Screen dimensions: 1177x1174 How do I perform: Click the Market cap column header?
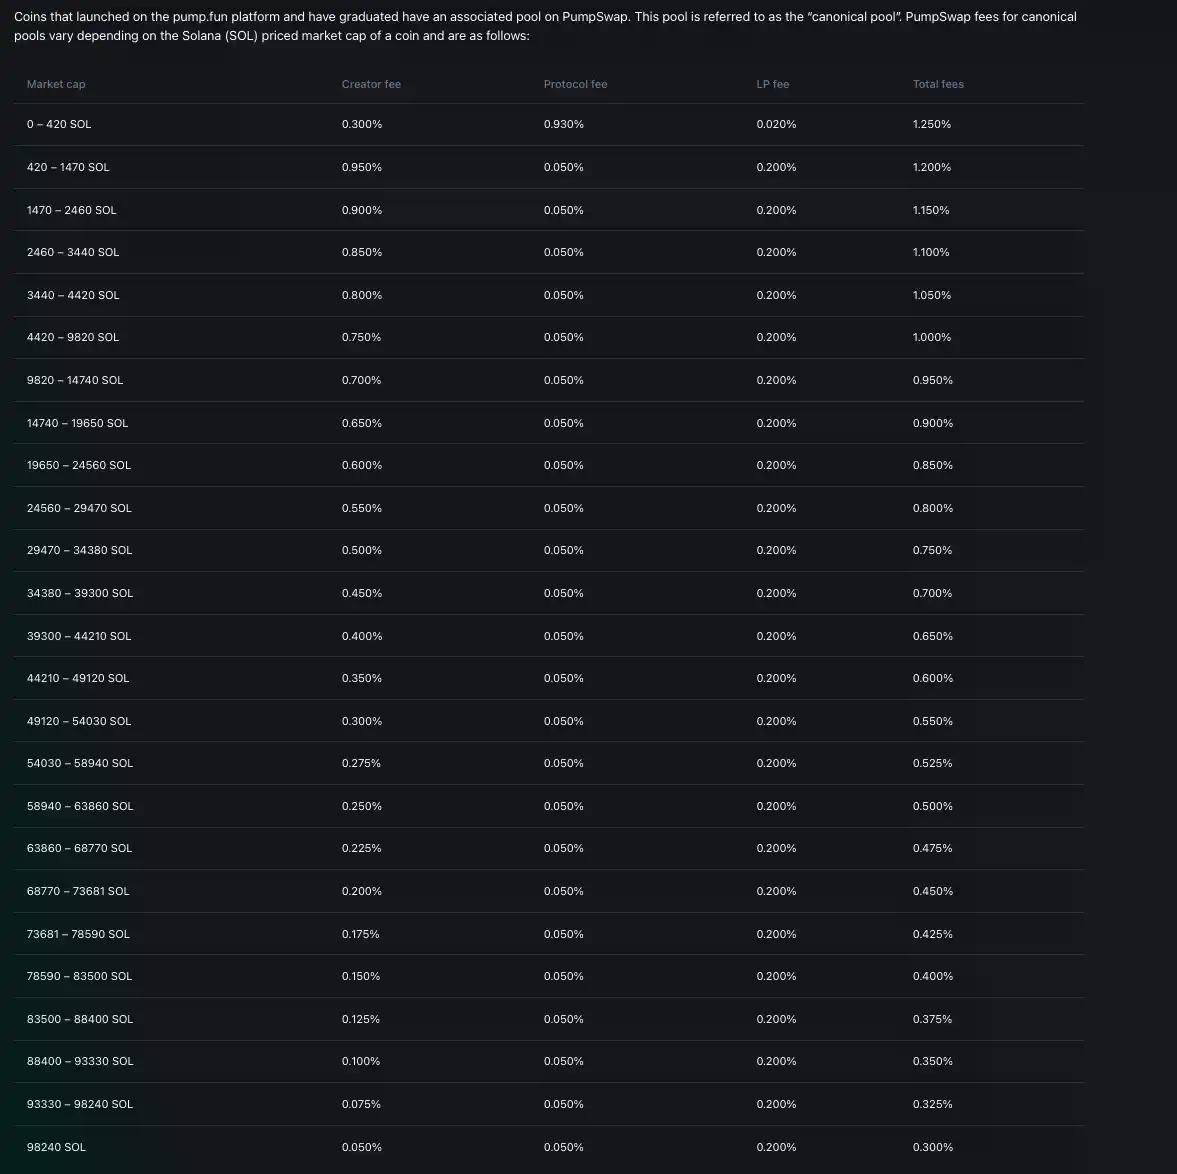pyautogui.click(x=56, y=84)
